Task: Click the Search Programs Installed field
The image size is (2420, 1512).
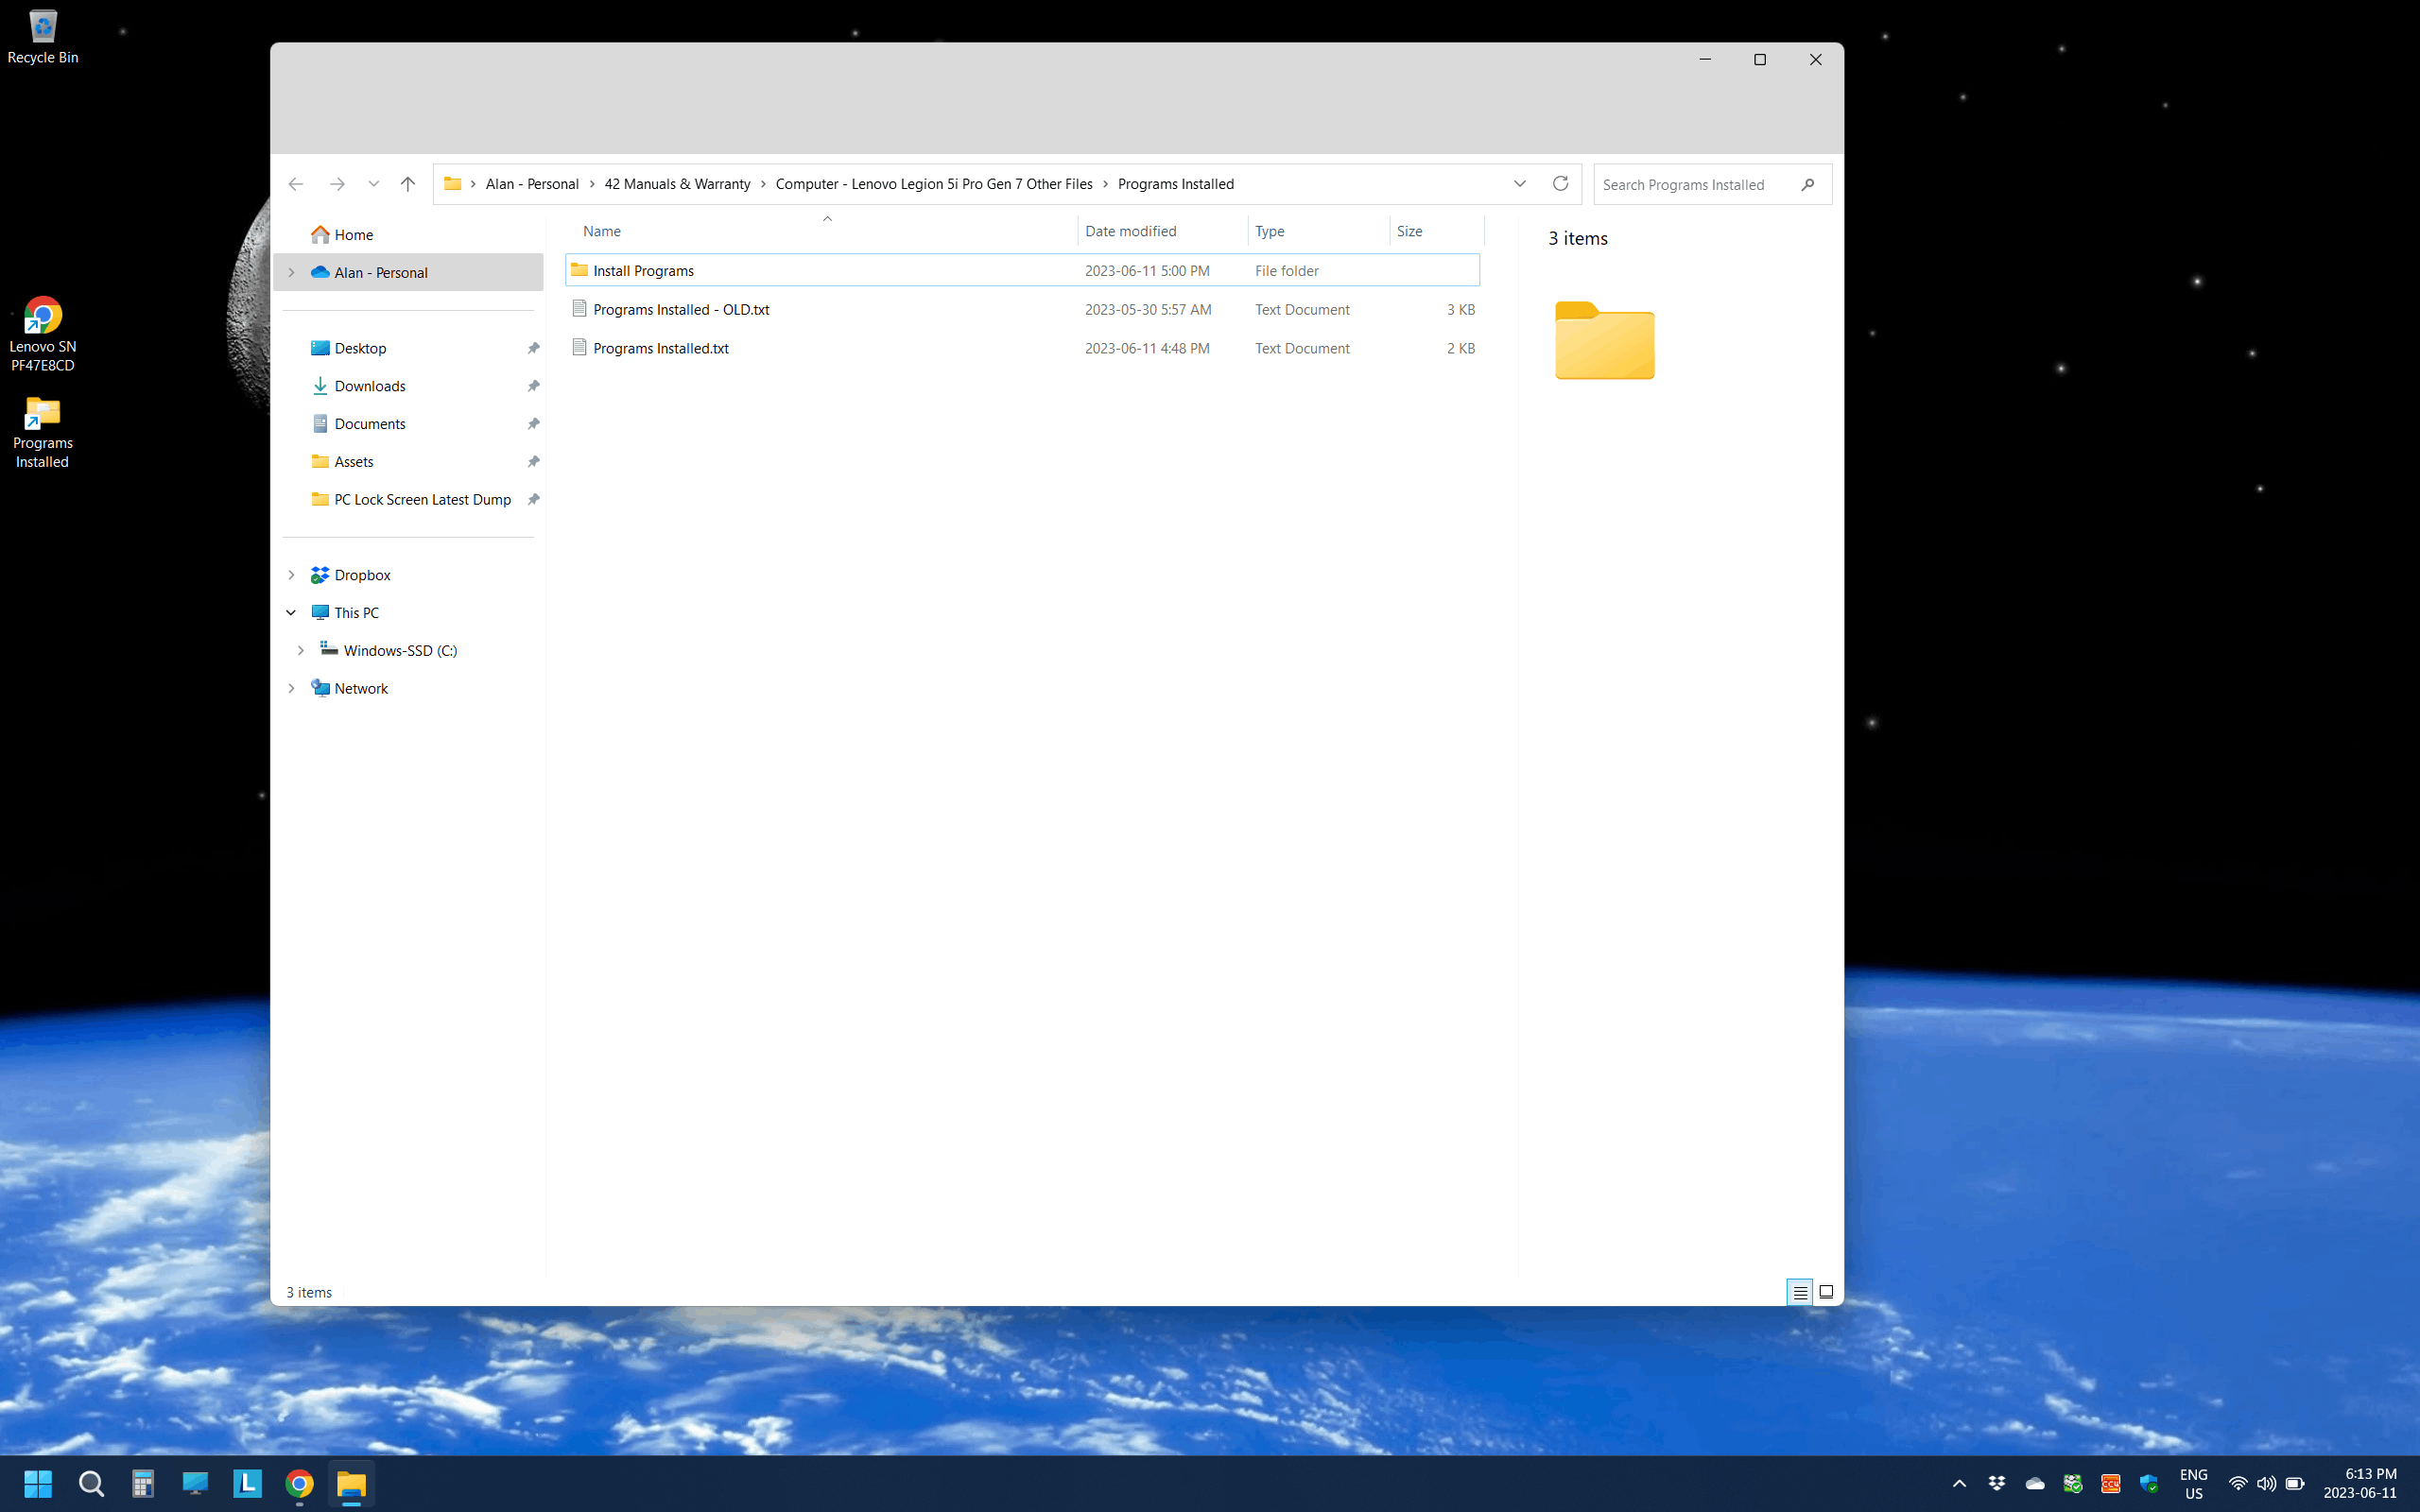Action: click(1690, 185)
